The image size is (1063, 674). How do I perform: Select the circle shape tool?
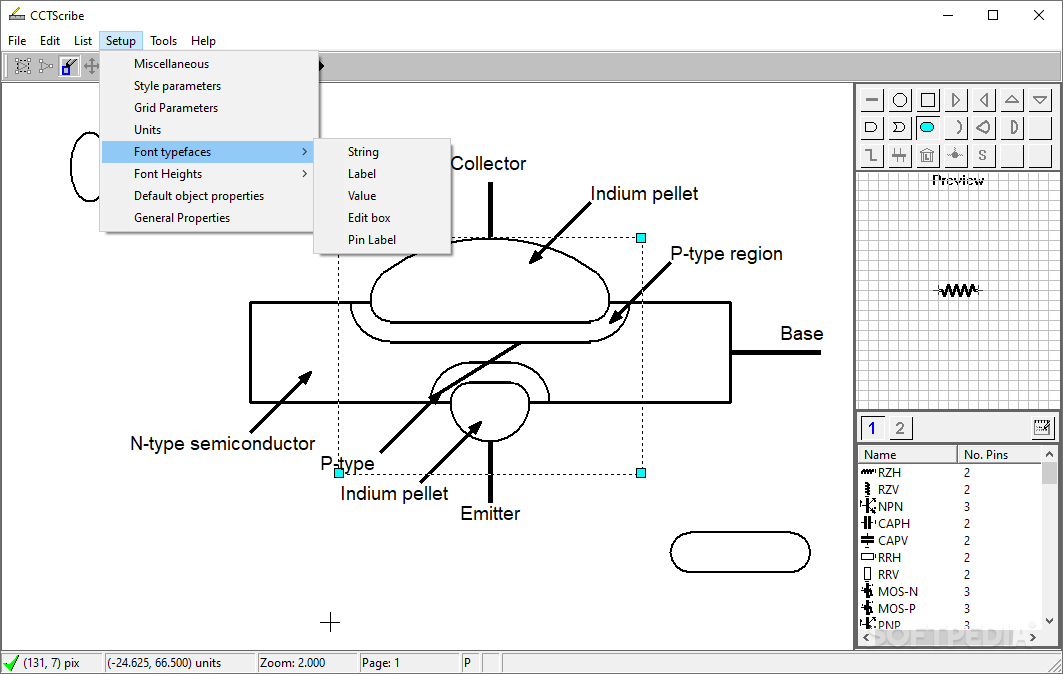900,100
